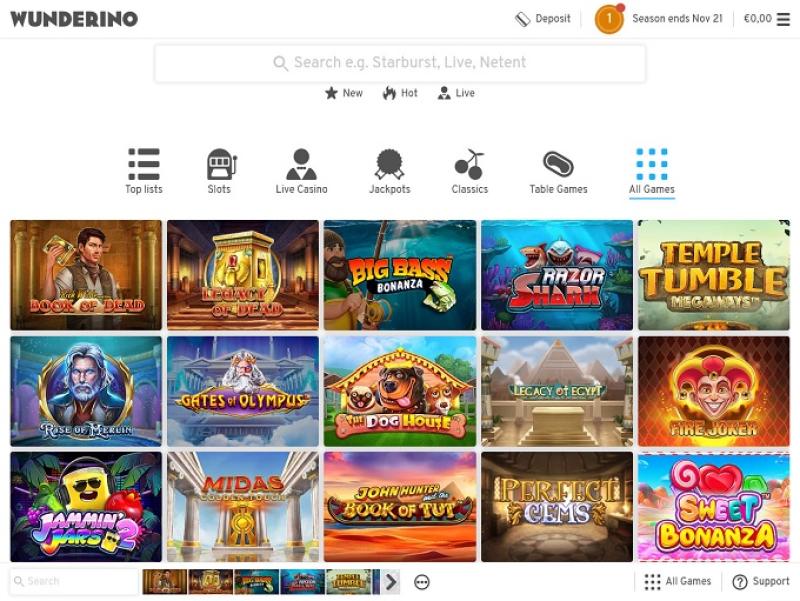
Task: Filter by New games
Action: pos(344,93)
